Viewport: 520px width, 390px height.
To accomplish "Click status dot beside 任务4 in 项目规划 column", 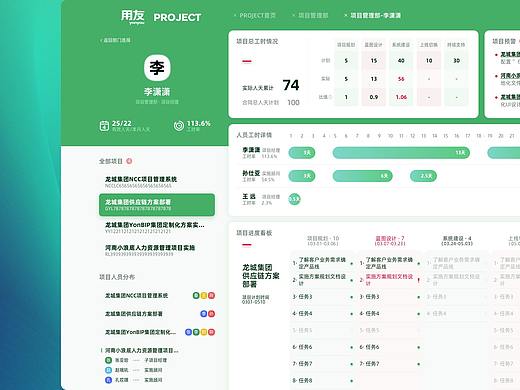I will (351, 314).
